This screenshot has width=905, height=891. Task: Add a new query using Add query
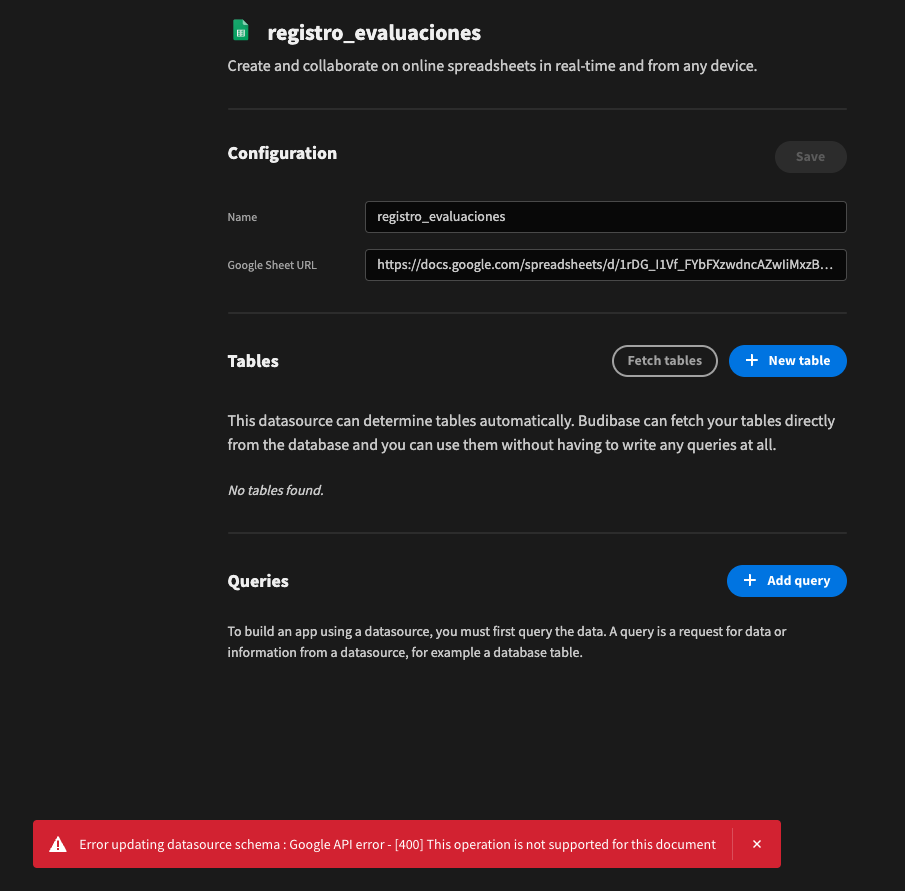(787, 581)
